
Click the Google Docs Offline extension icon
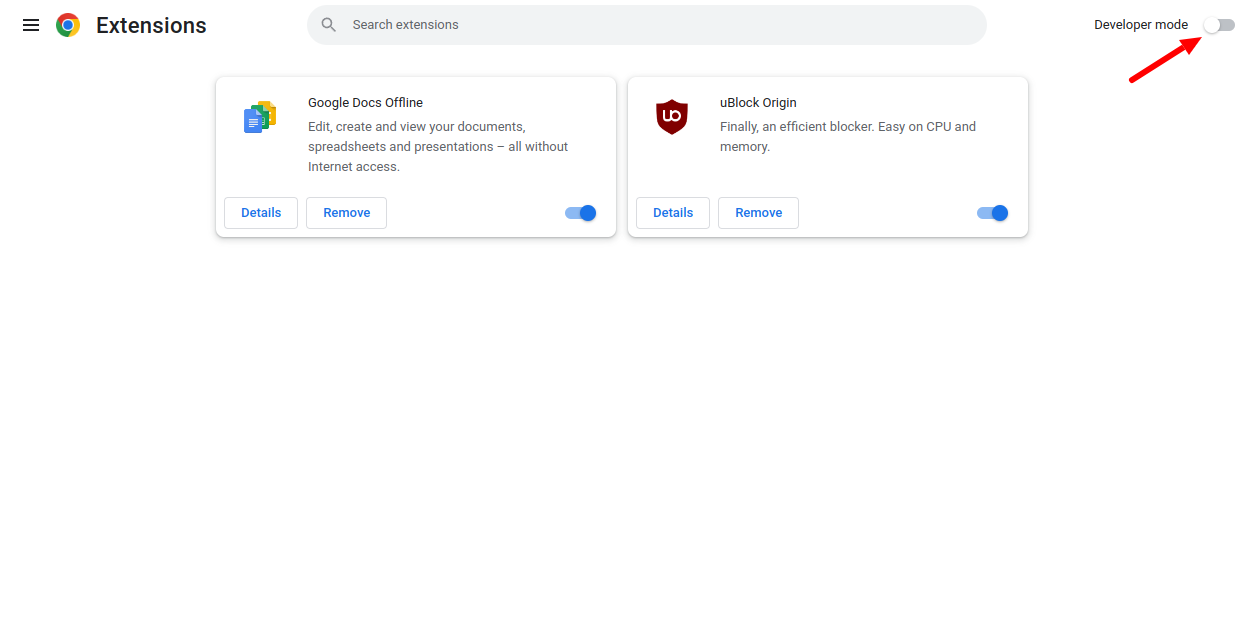coord(260,117)
